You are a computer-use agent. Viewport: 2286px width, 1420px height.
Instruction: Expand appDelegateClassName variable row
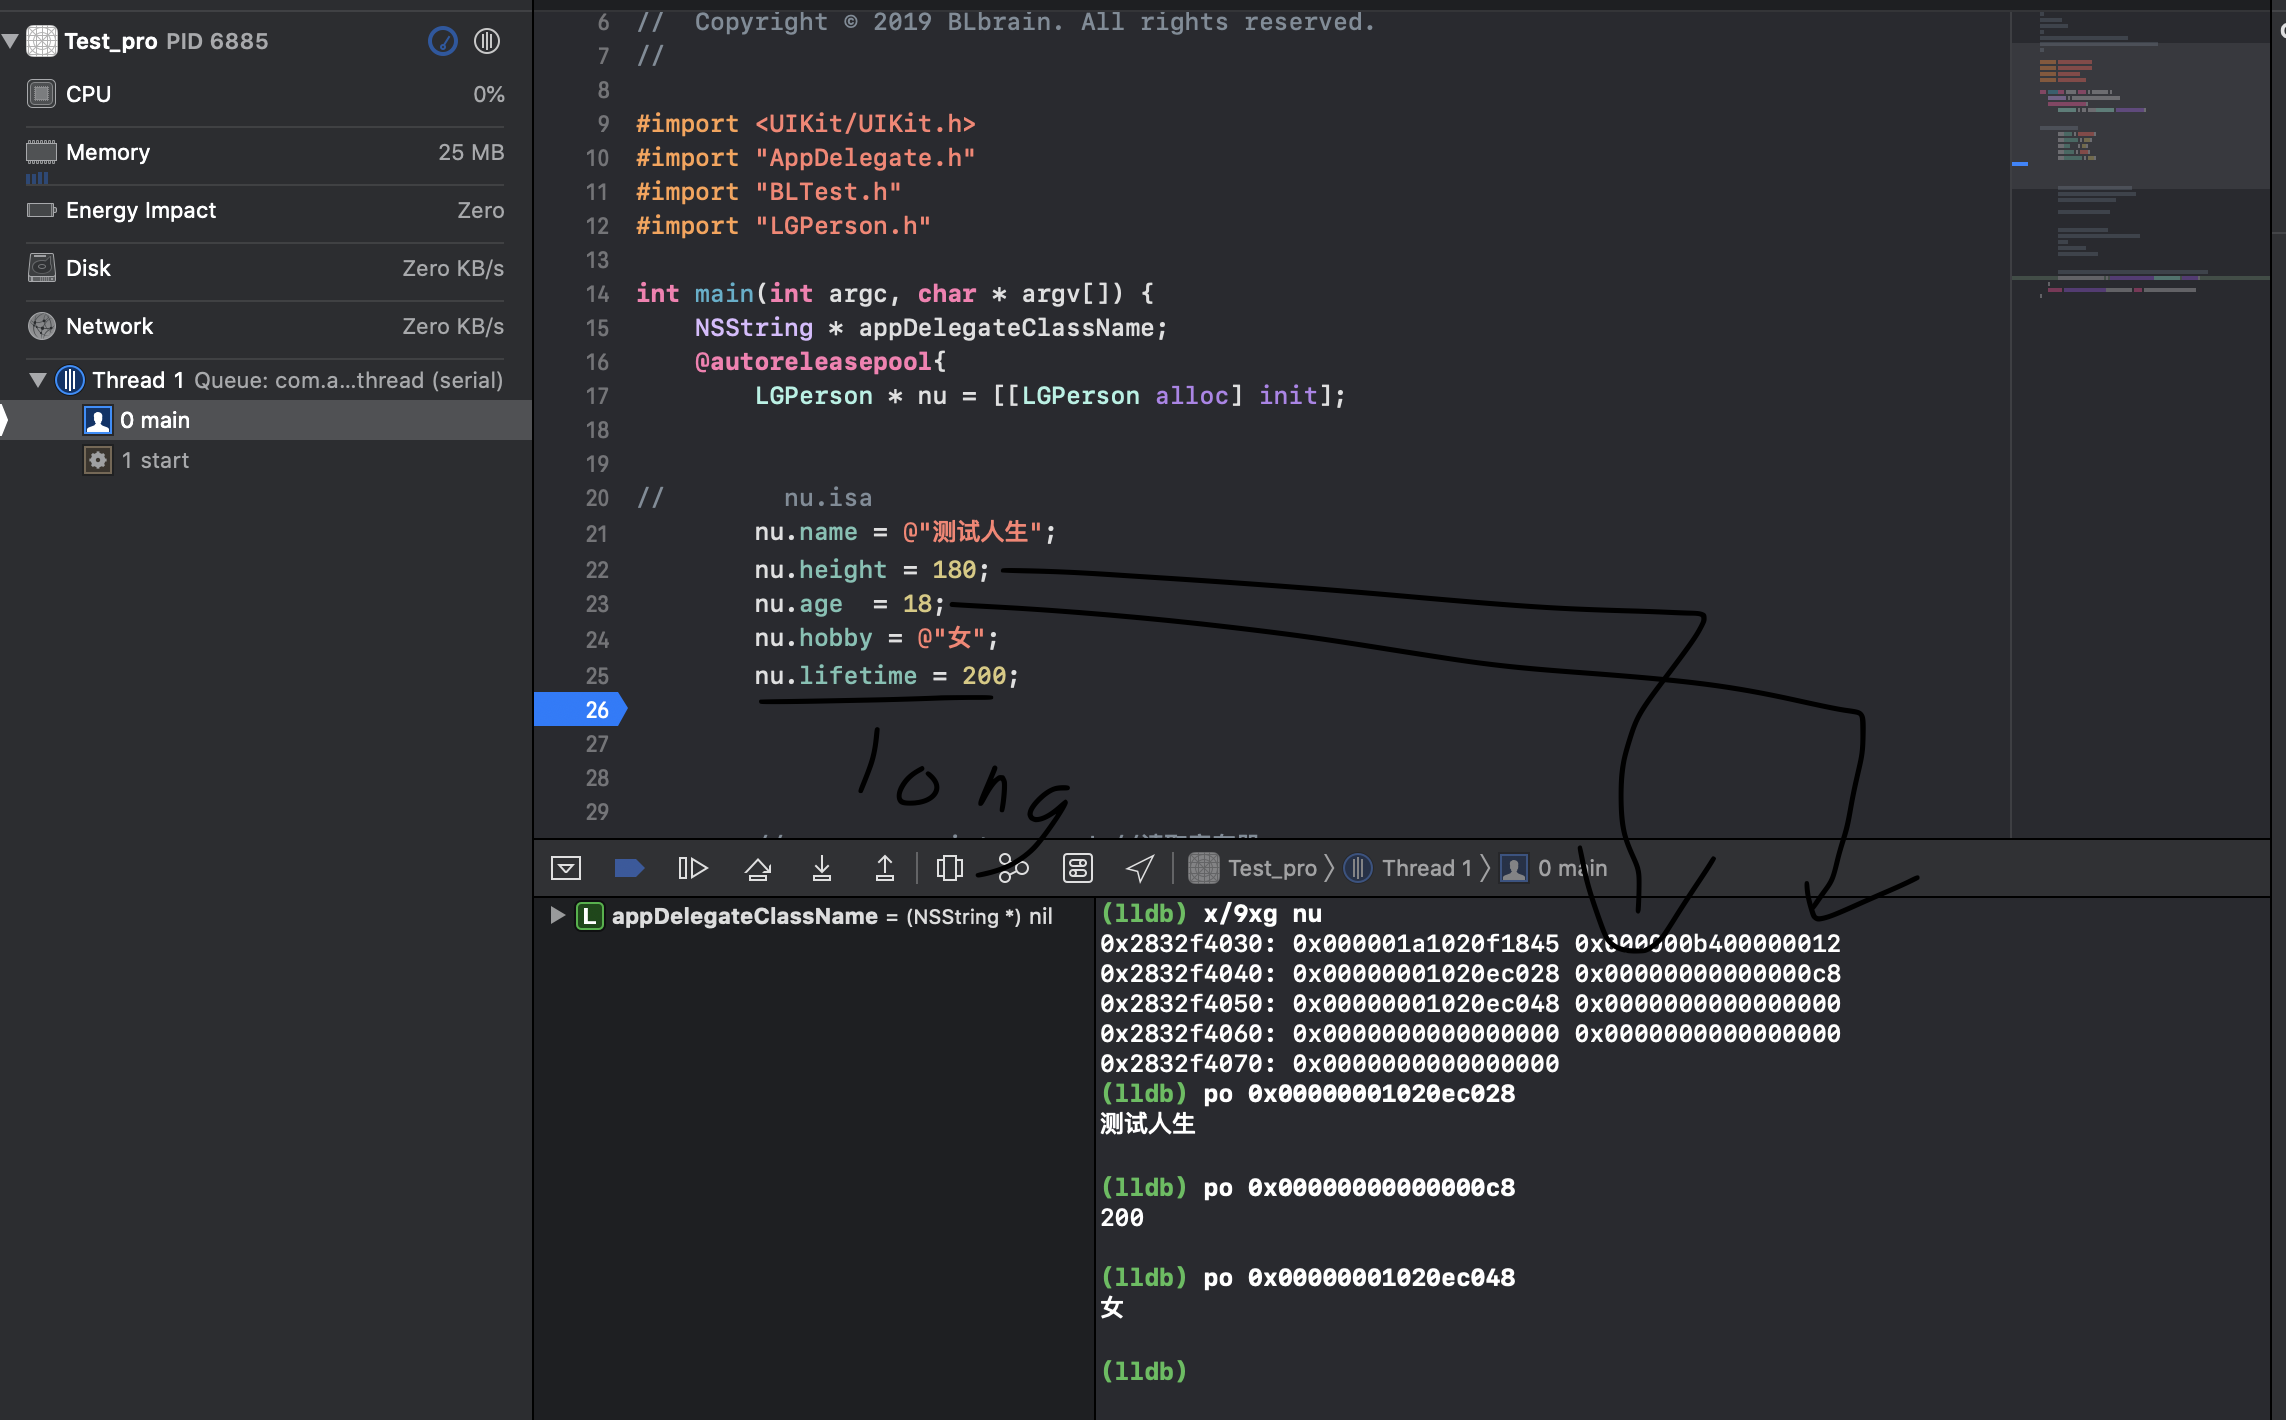(x=558, y=915)
